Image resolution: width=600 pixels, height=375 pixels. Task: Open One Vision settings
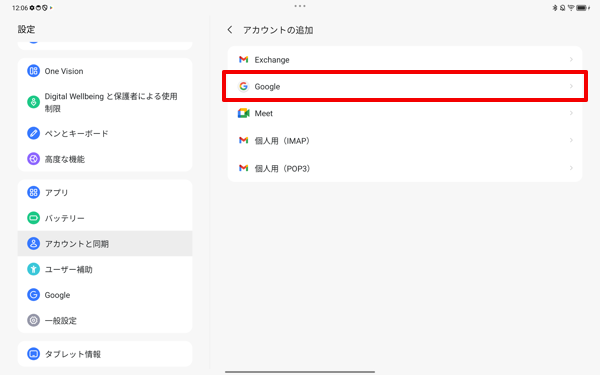click(x=105, y=71)
